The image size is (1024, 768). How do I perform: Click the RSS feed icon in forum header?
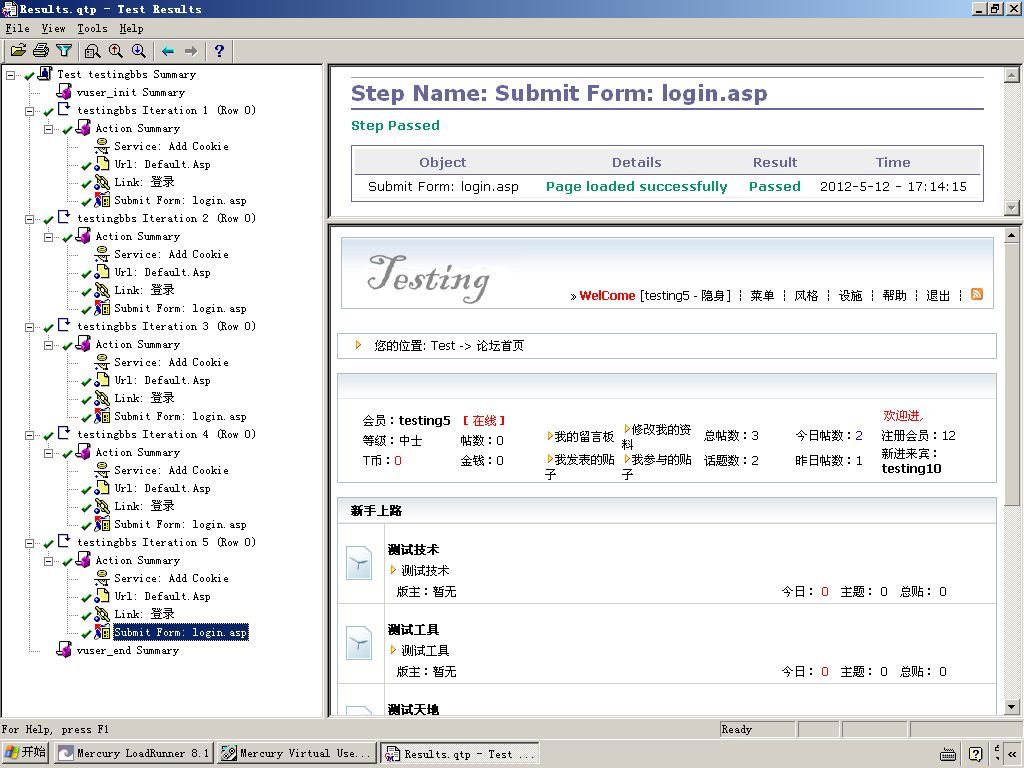click(977, 295)
